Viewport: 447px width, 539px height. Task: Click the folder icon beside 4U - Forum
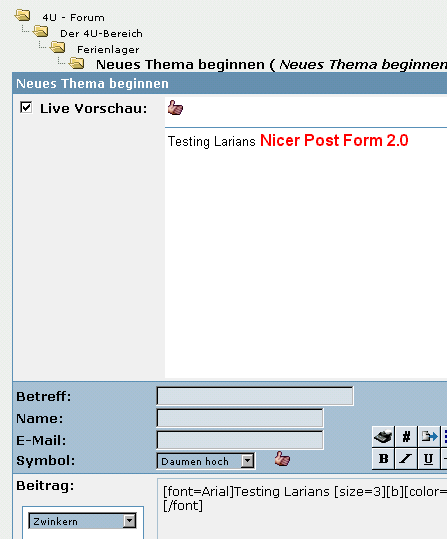tap(23, 15)
